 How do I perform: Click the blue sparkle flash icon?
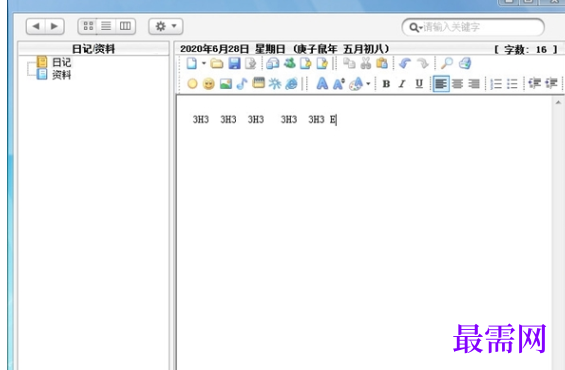275,84
